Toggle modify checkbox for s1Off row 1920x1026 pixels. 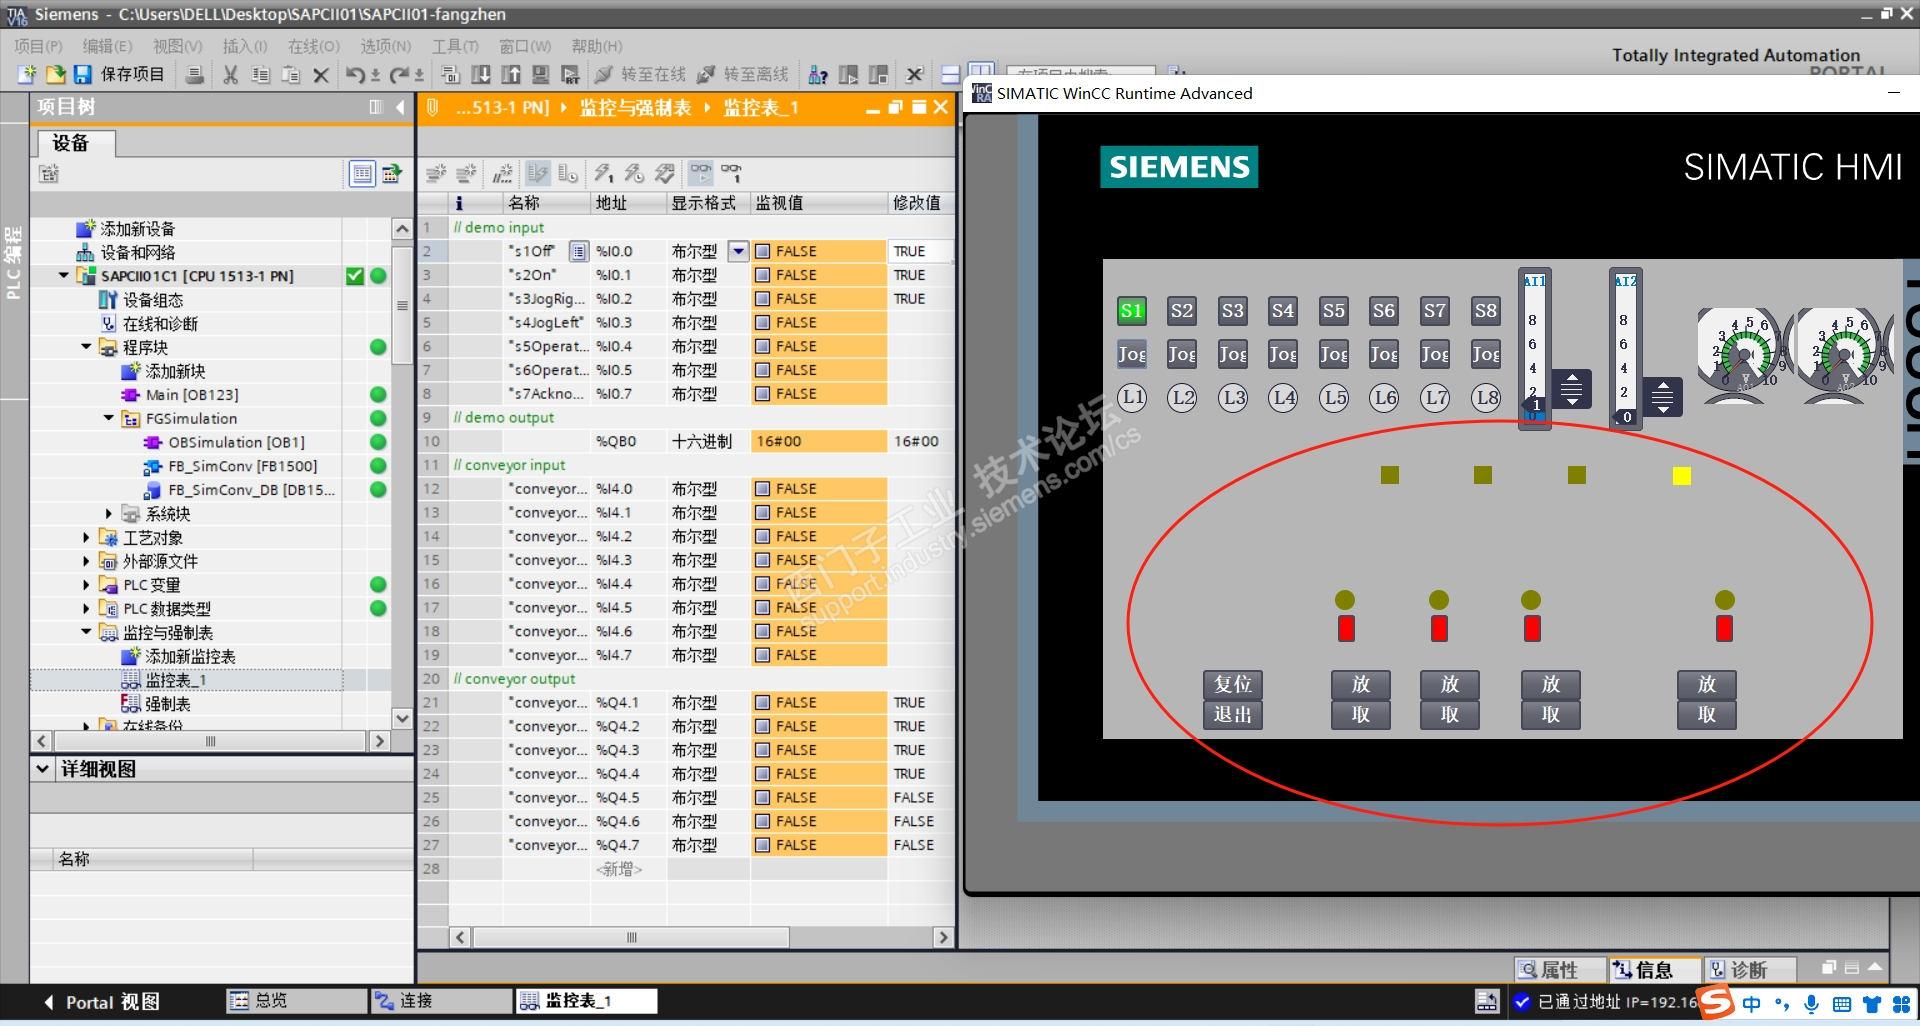click(x=762, y=251)
